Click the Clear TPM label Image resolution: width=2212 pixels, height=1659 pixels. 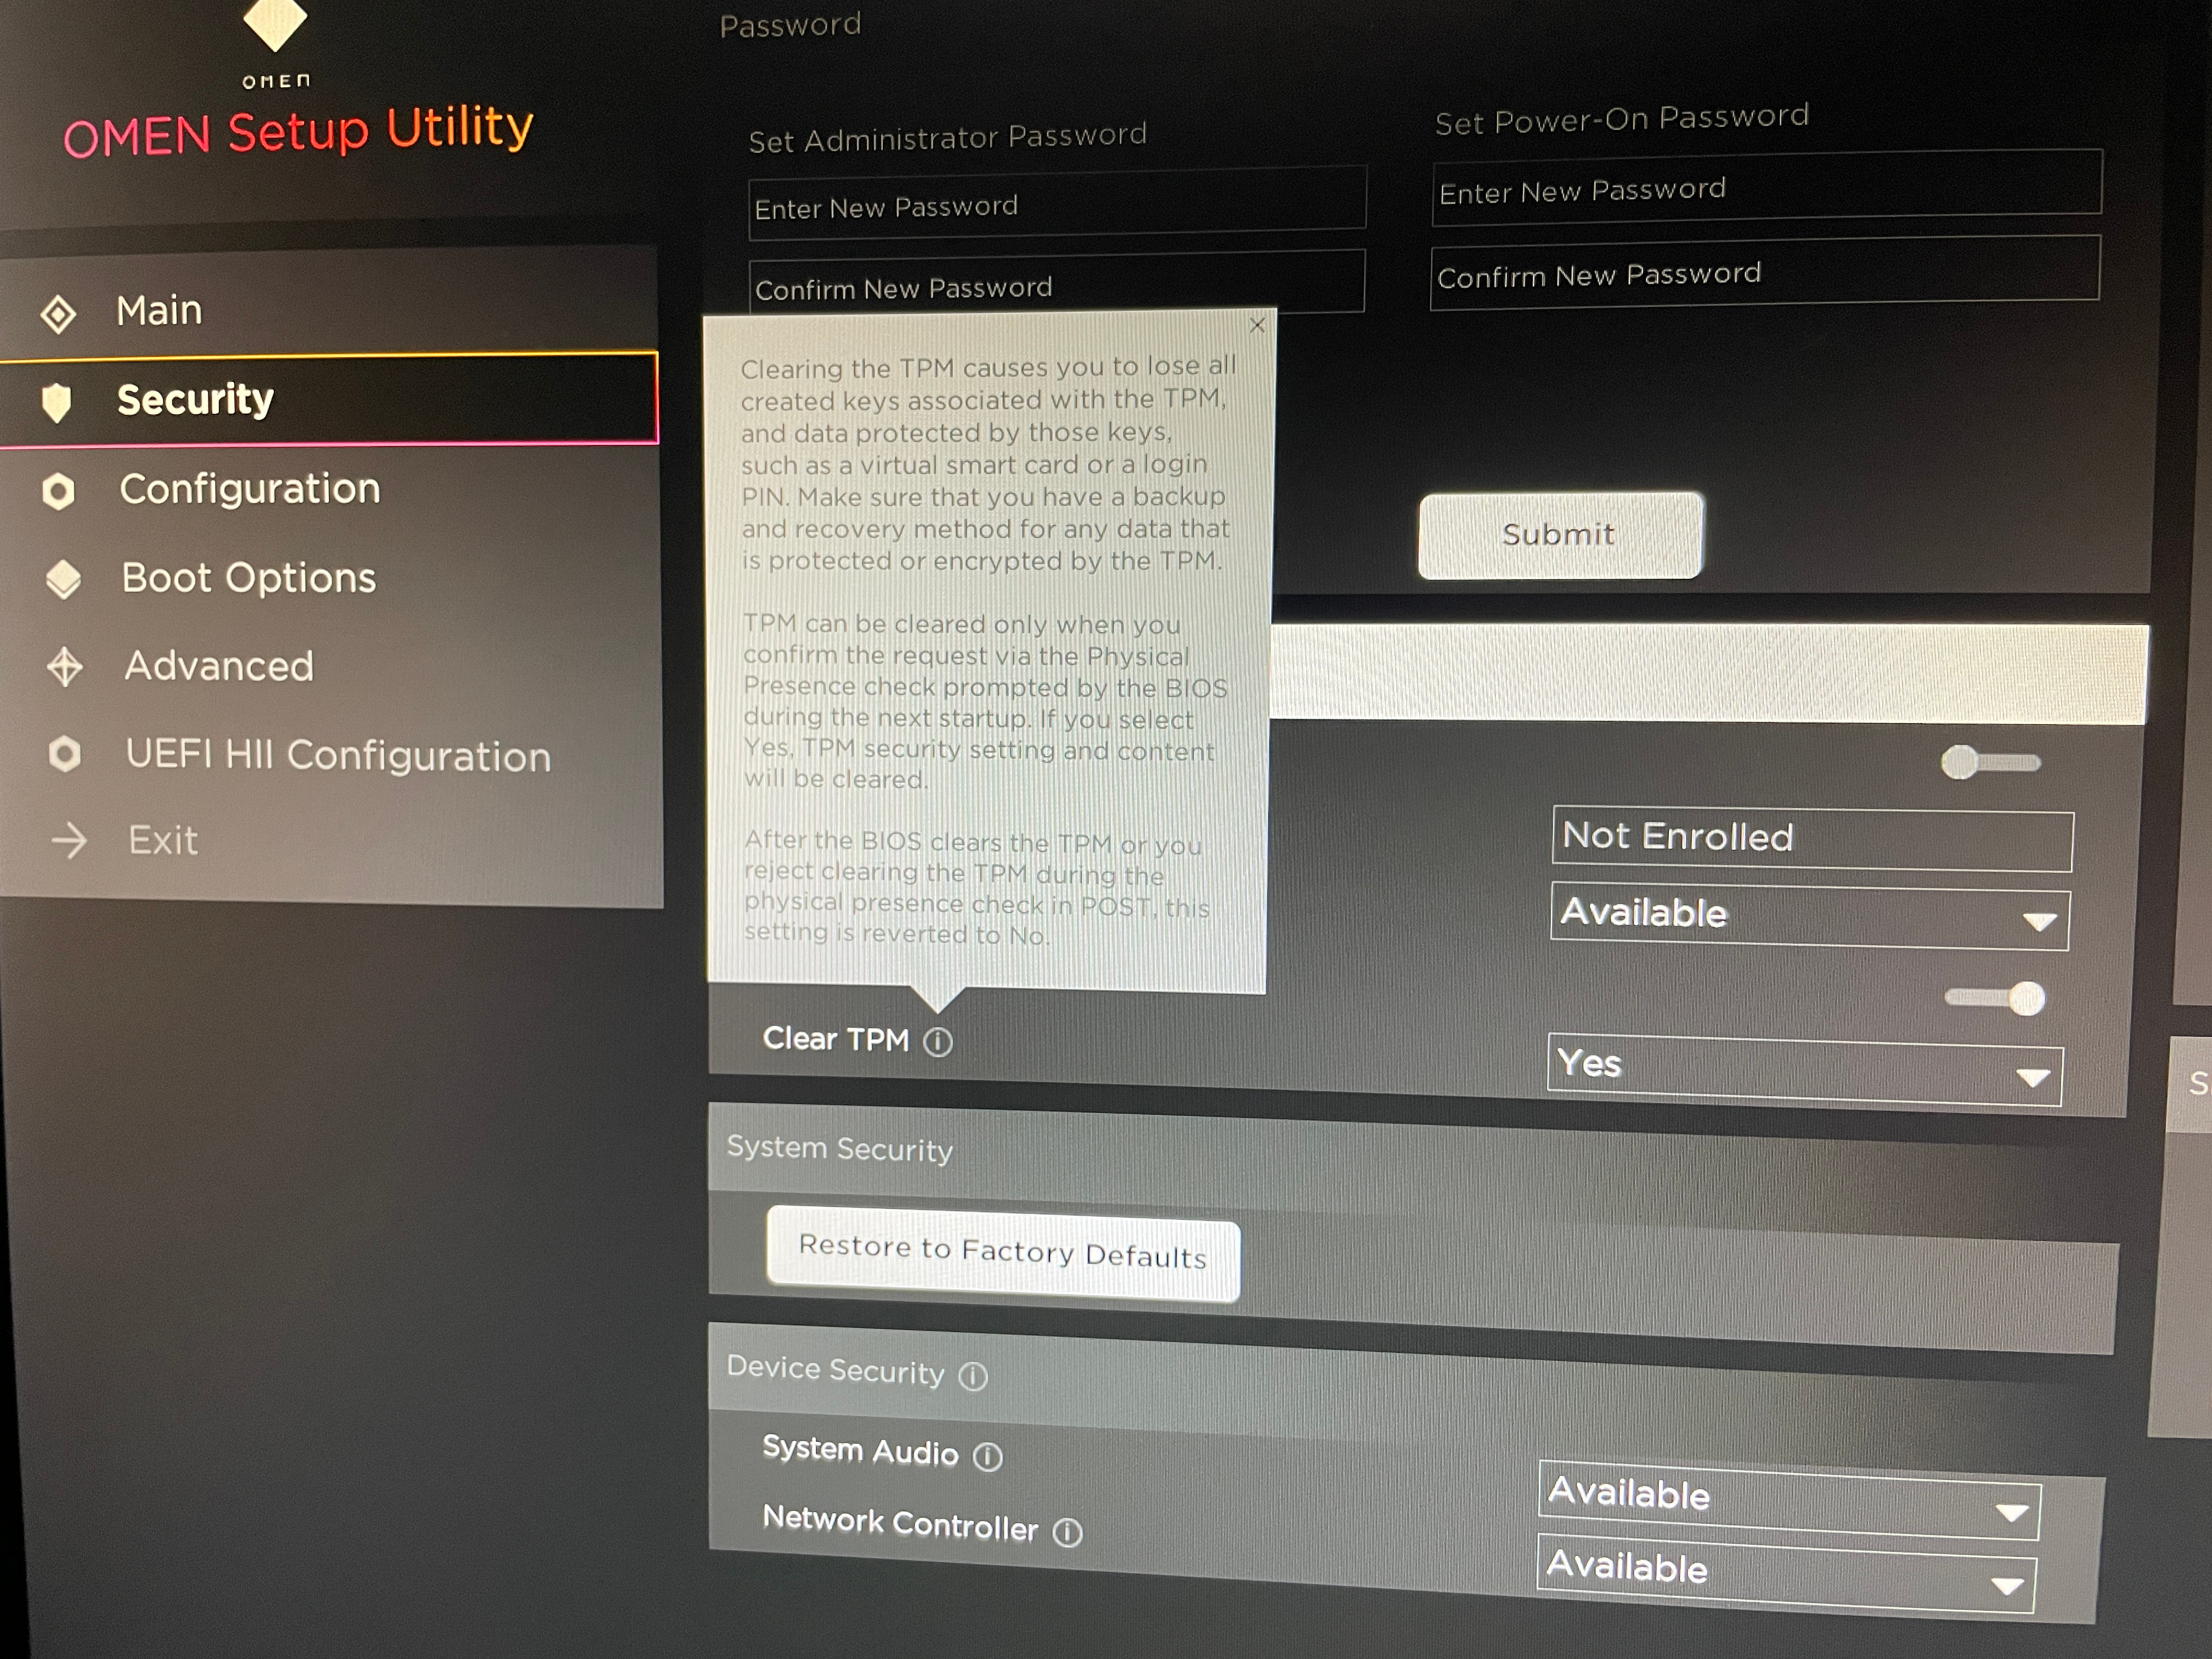point(836,1039)
